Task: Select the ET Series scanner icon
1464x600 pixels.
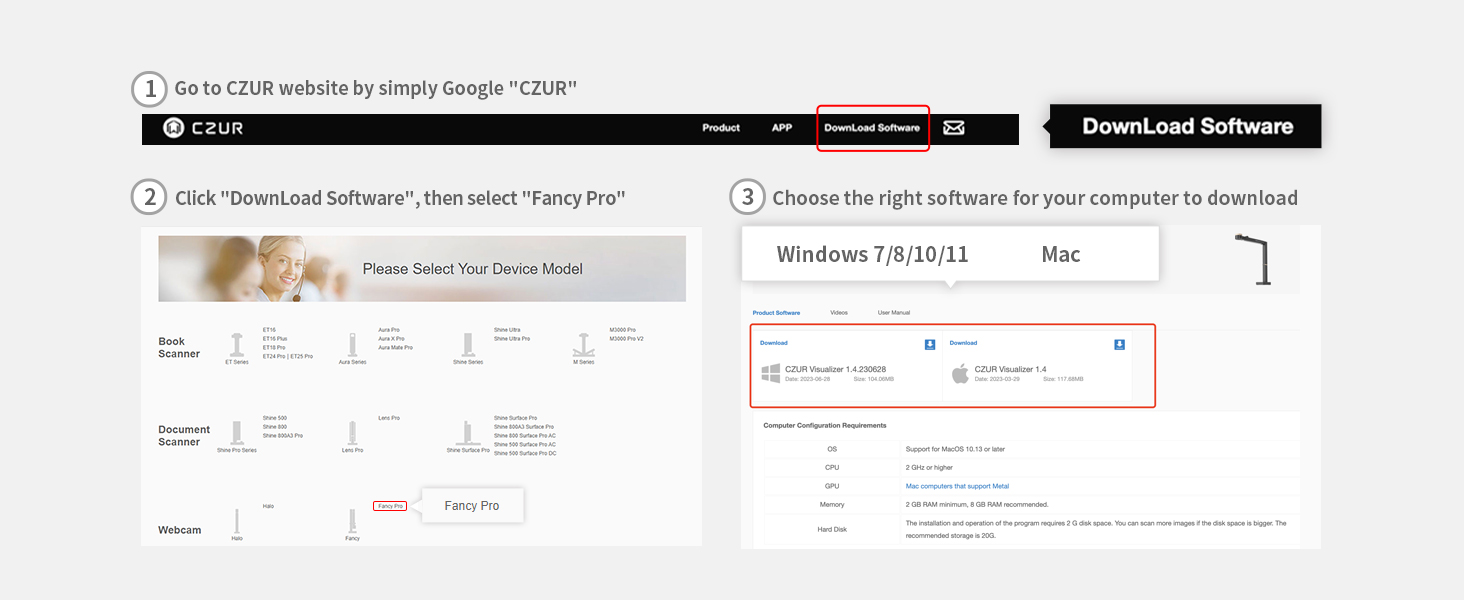Action: [236, 345]
